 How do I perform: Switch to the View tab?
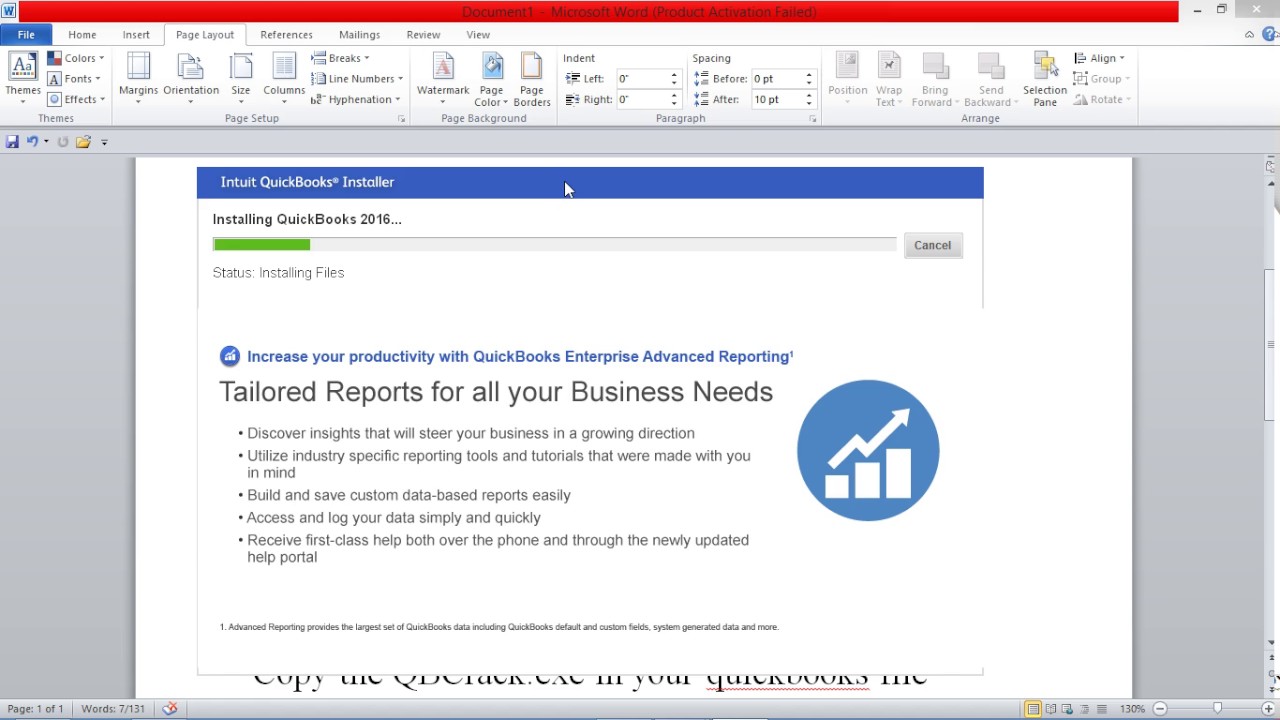click(x=478, y=35)
